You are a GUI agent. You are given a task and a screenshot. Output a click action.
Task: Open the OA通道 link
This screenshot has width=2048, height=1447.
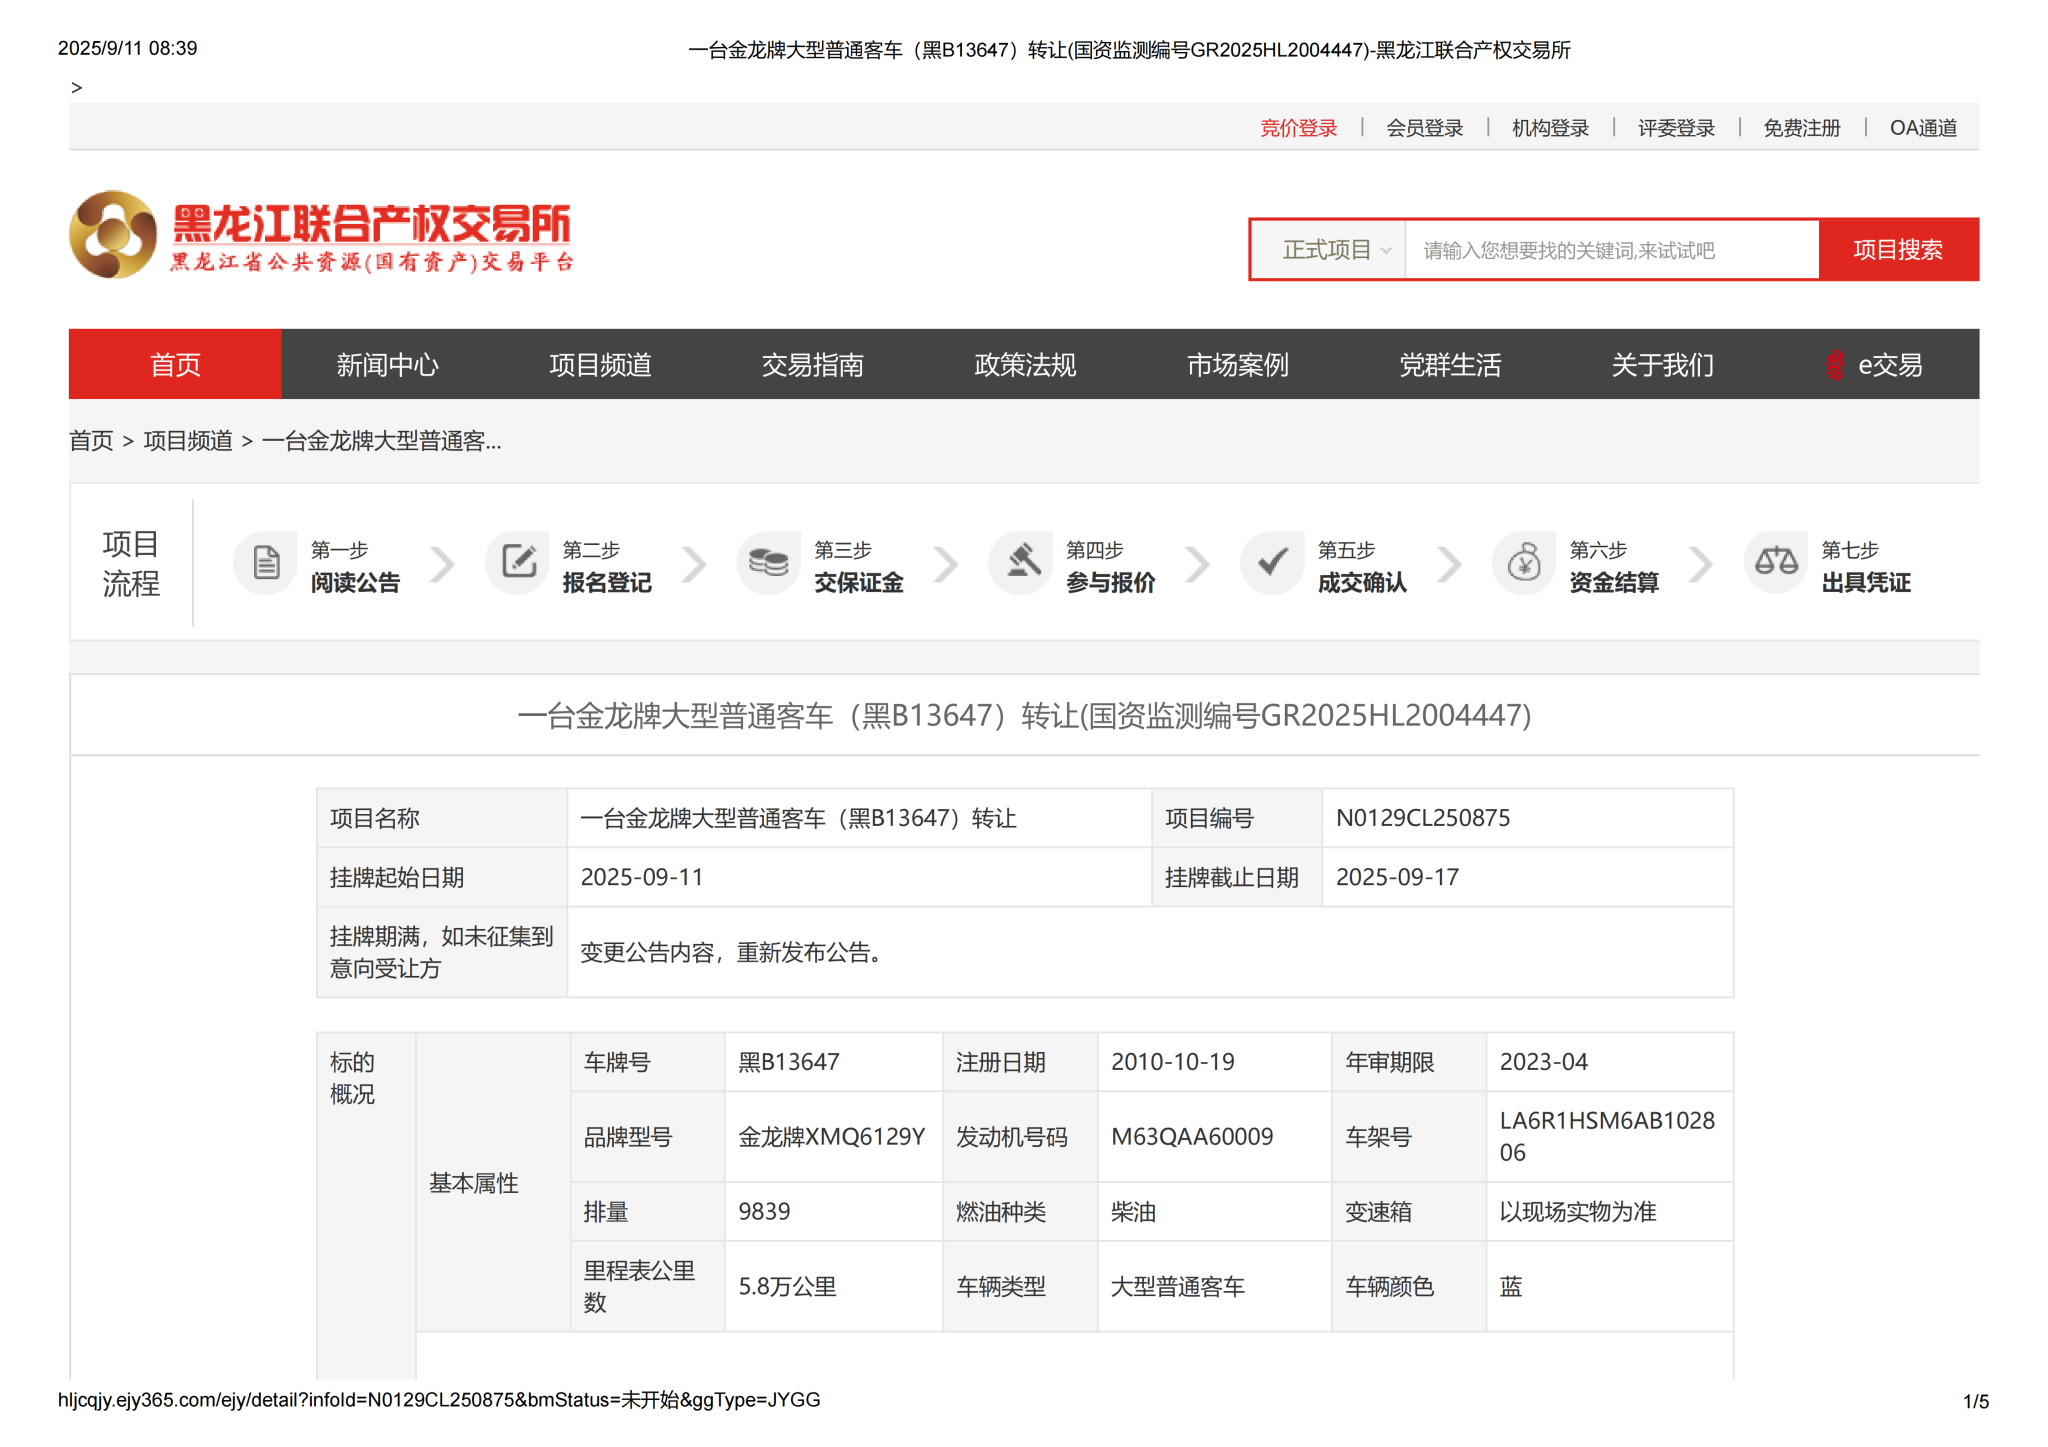pos(1922,128)
